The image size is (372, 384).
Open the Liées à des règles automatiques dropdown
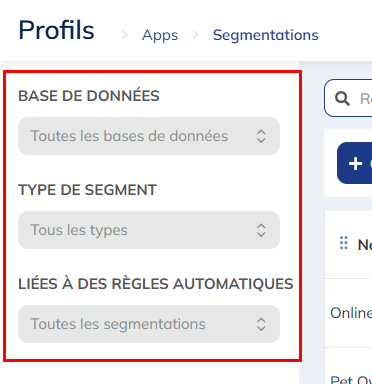149,324
